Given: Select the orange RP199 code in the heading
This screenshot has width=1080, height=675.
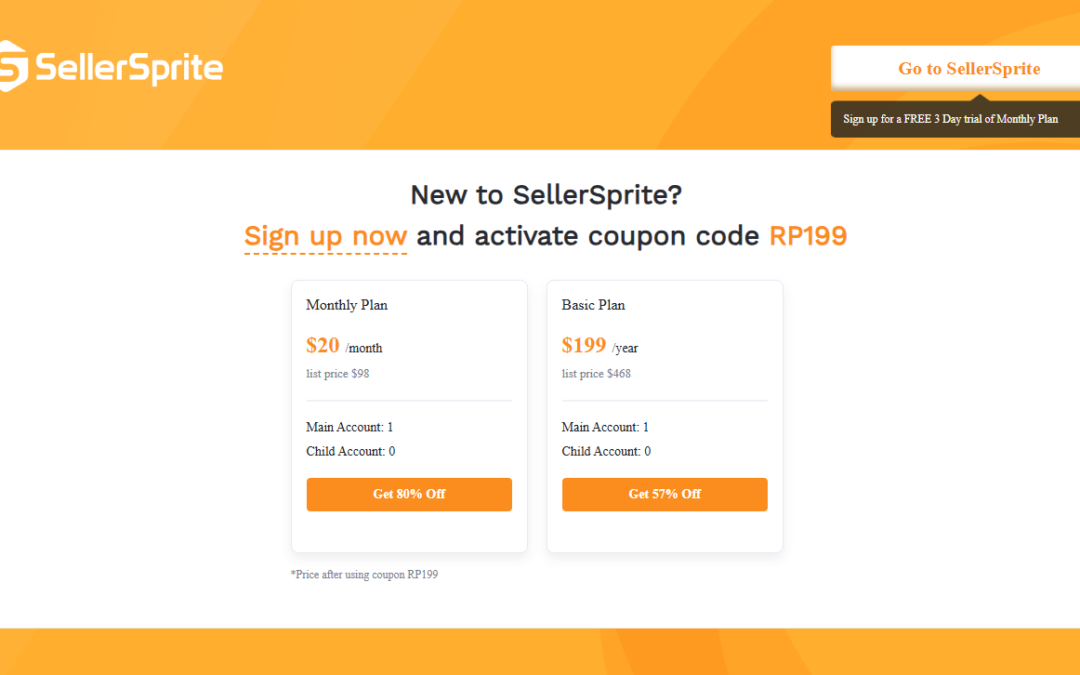Looking at the screenshot, I should click(807, 236).
